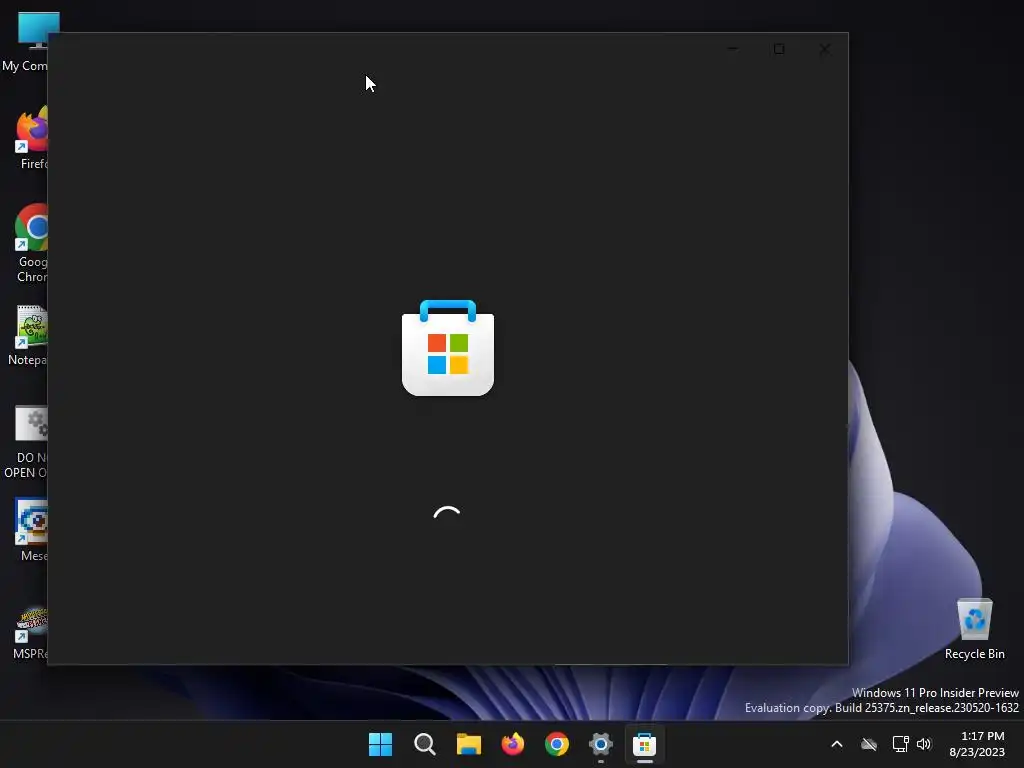The height and width of the screenshot is (768, 1024).
Task: Select Firefox desktop shortcut
Action: 31,138
